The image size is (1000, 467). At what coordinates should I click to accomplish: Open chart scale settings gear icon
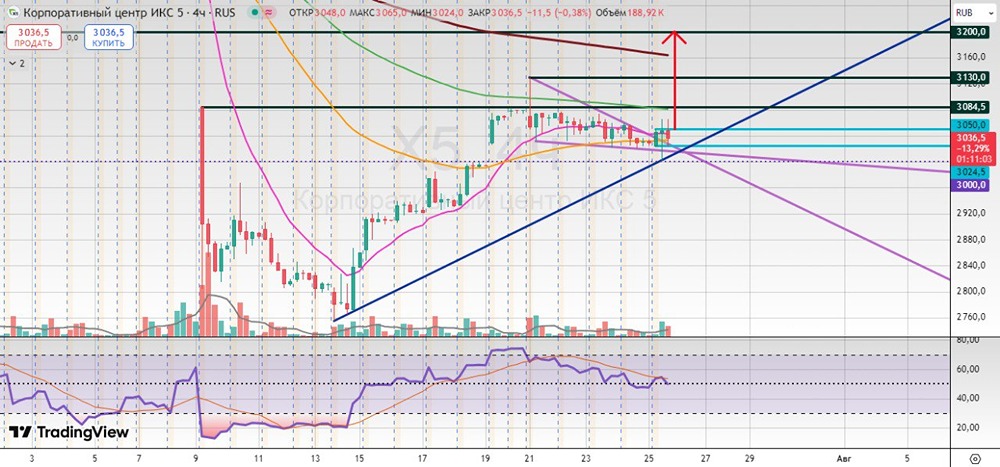pos(974,458)
